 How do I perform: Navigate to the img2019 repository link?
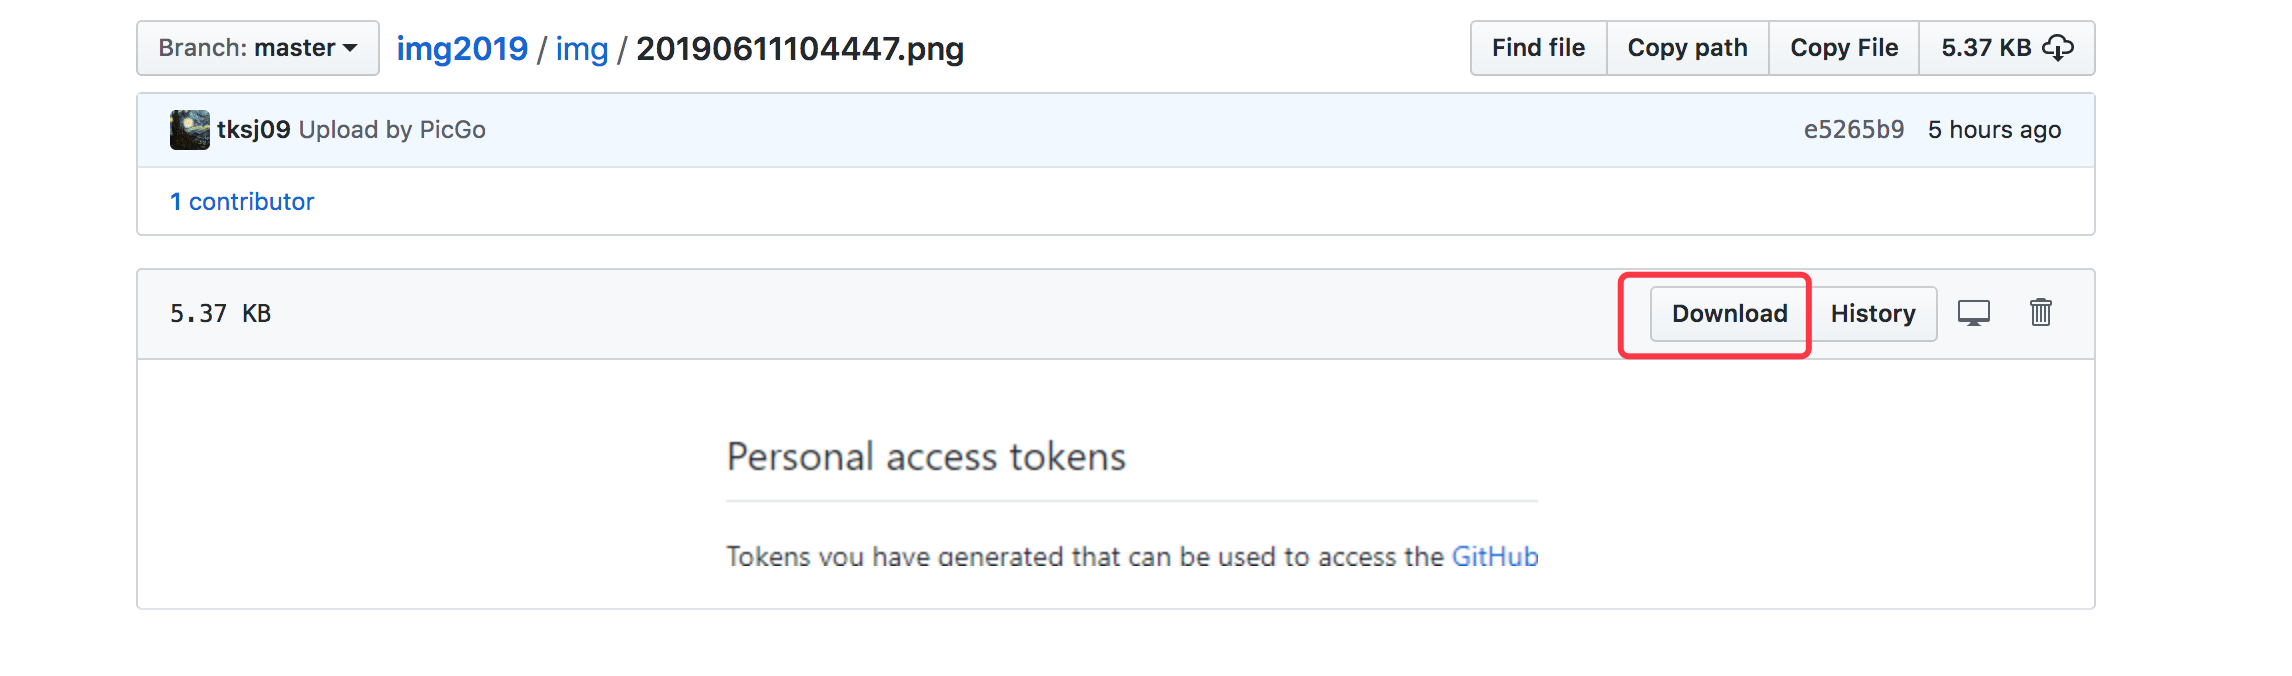(x=462, y=48)
